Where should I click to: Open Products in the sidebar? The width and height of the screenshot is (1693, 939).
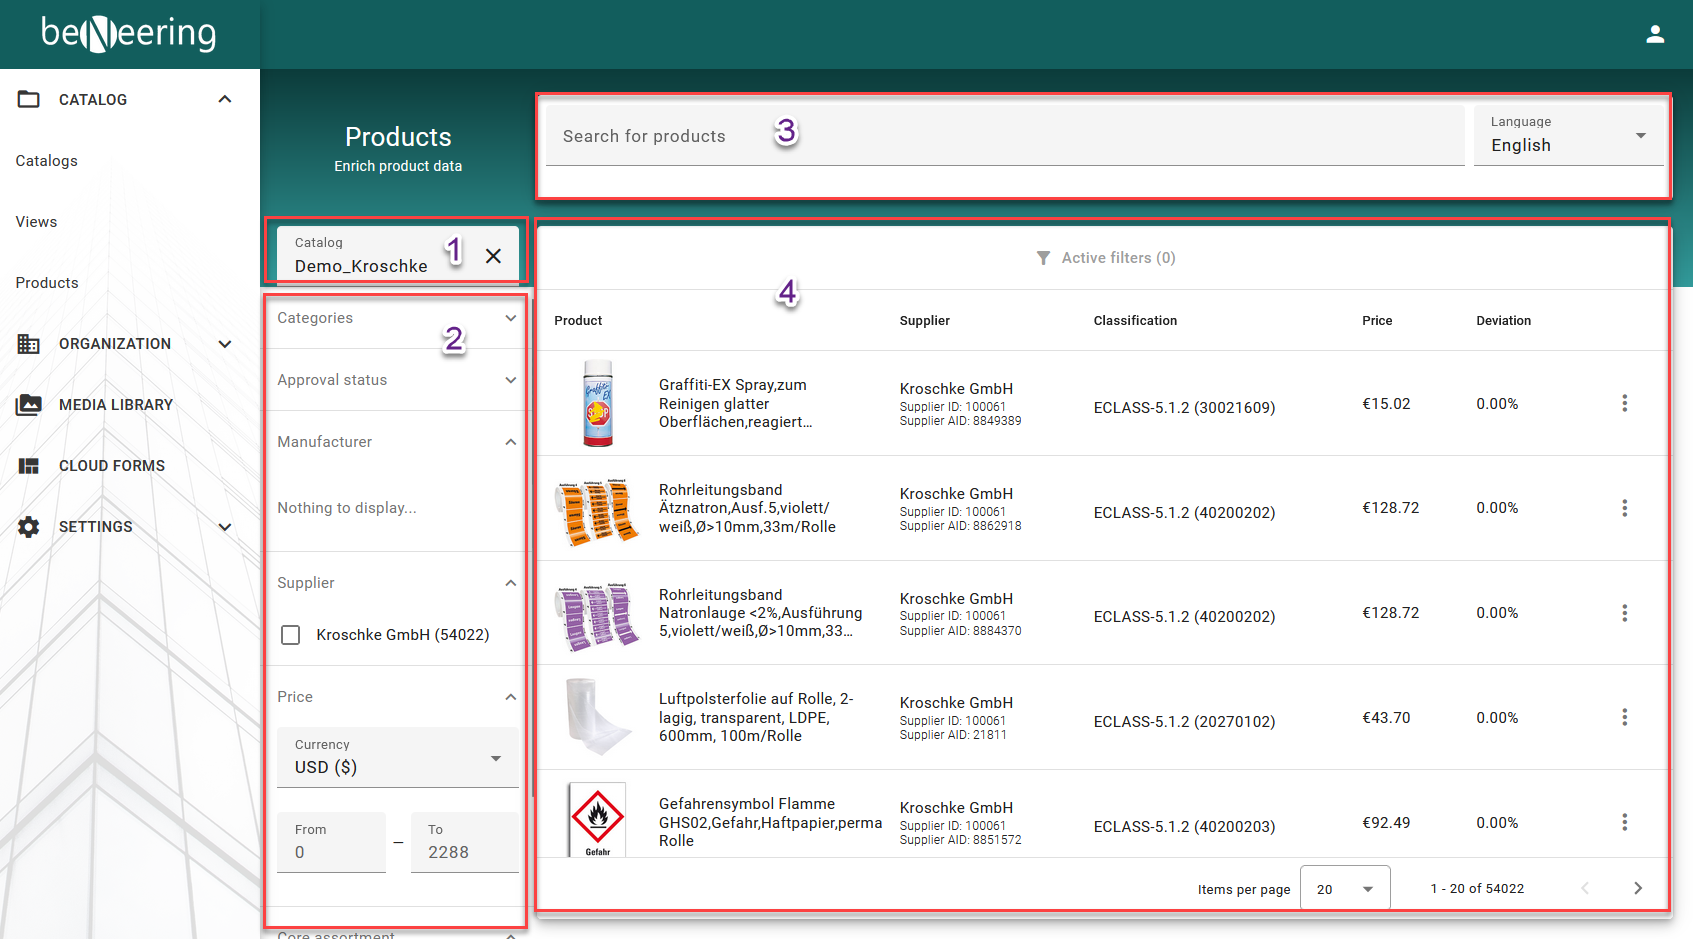click(47, 283)
